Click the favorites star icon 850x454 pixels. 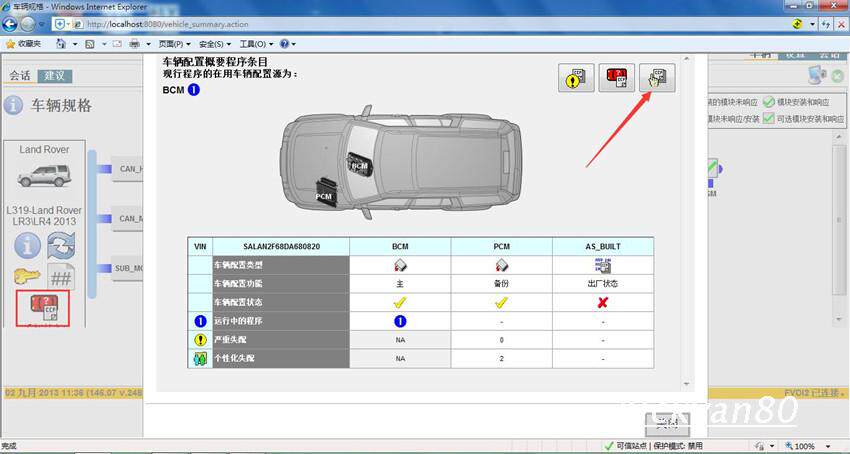(10, 44)
